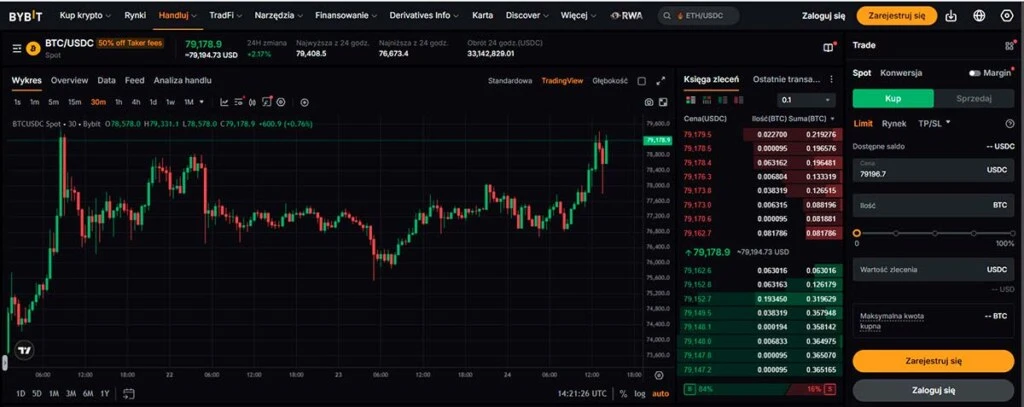The height and width of the screenshot is (407, 1024).
Task: Select the Sprzedaj sell side
Action: (x=974, y=99)
